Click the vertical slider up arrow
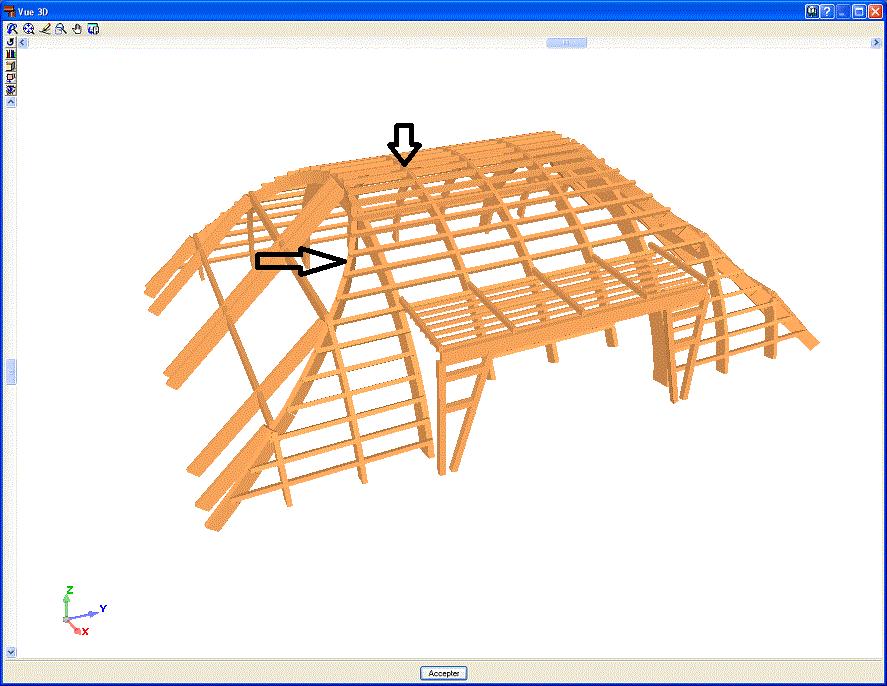887x686 pixels. tap(11, 102)
